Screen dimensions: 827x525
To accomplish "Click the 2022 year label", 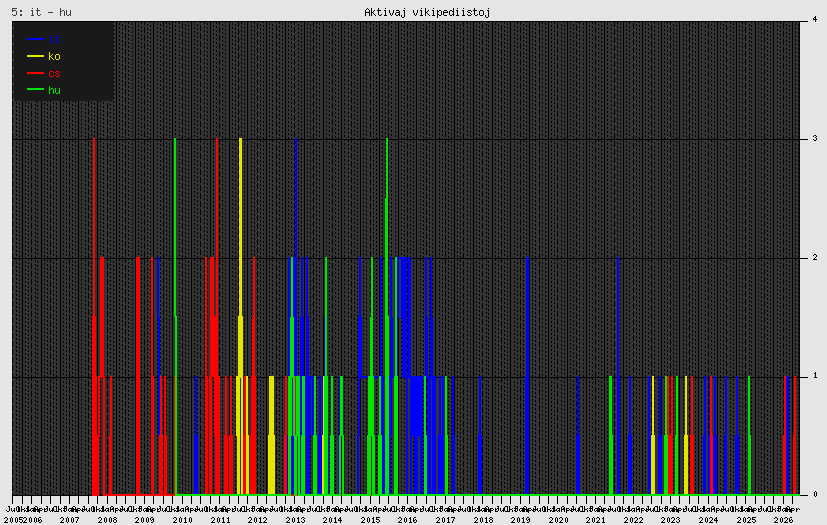I will point(633,520).
